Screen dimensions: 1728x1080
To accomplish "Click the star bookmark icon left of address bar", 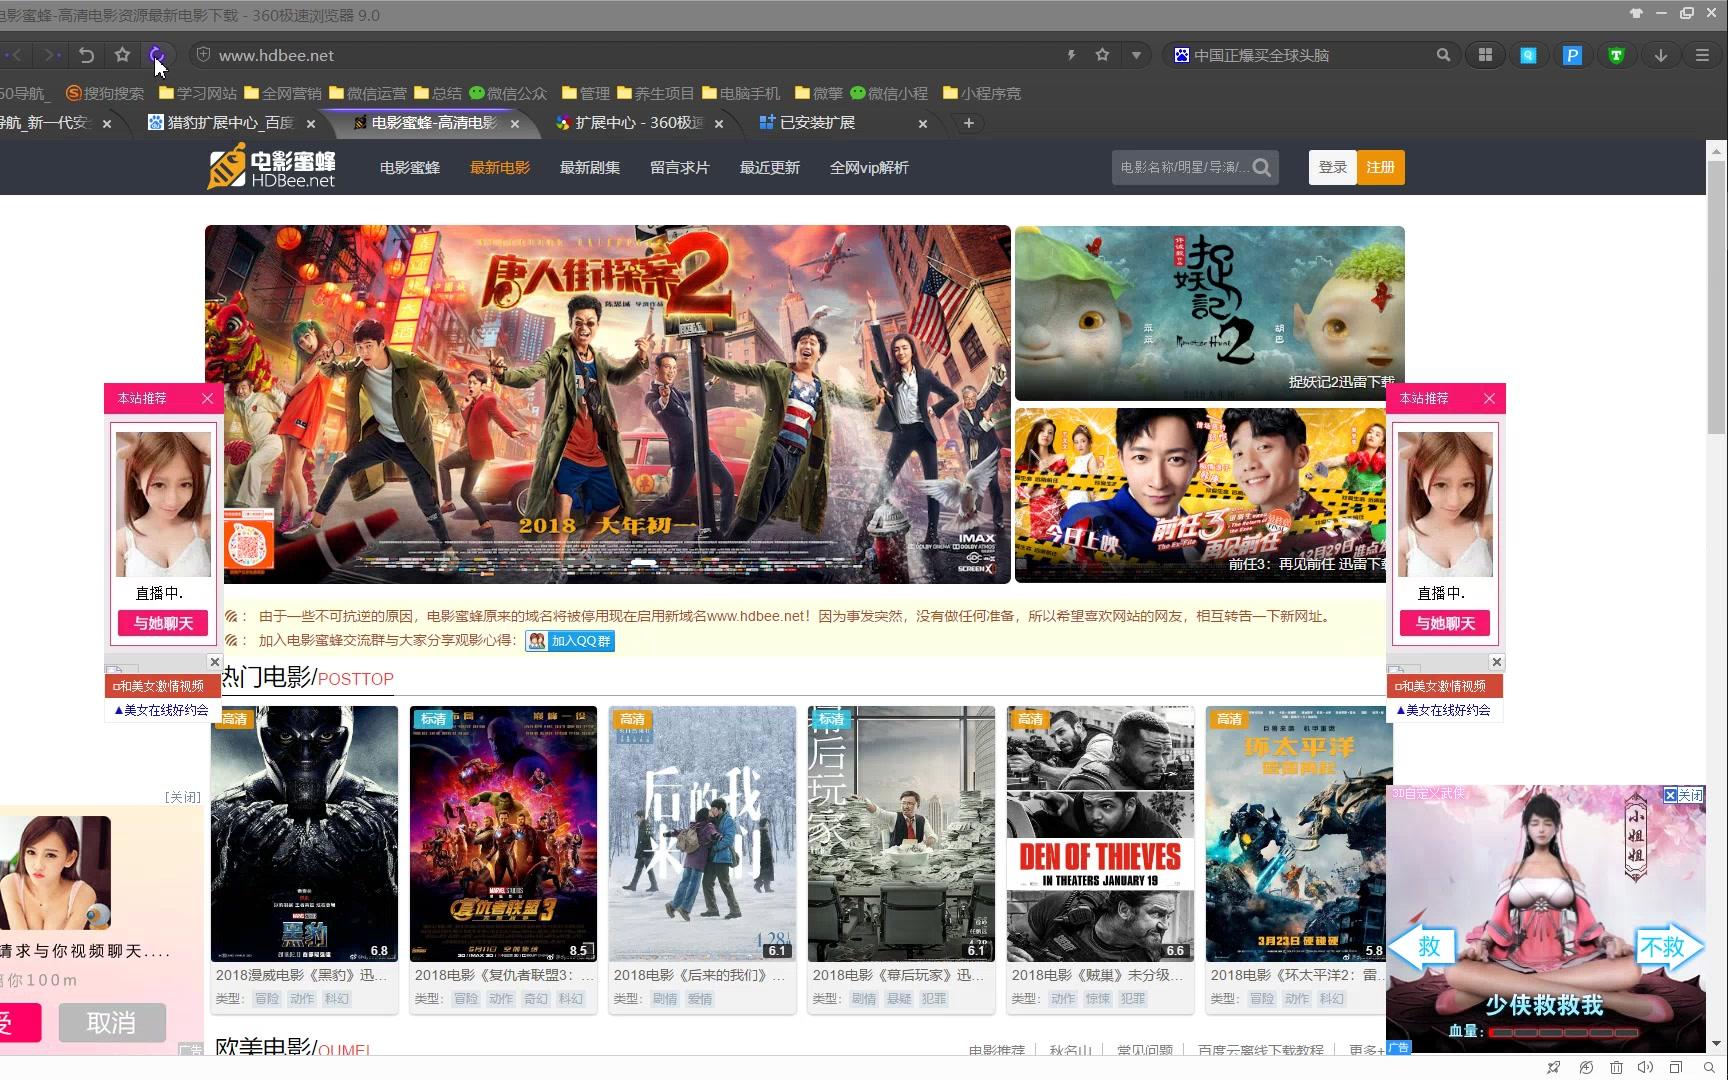I will [122, 55].
